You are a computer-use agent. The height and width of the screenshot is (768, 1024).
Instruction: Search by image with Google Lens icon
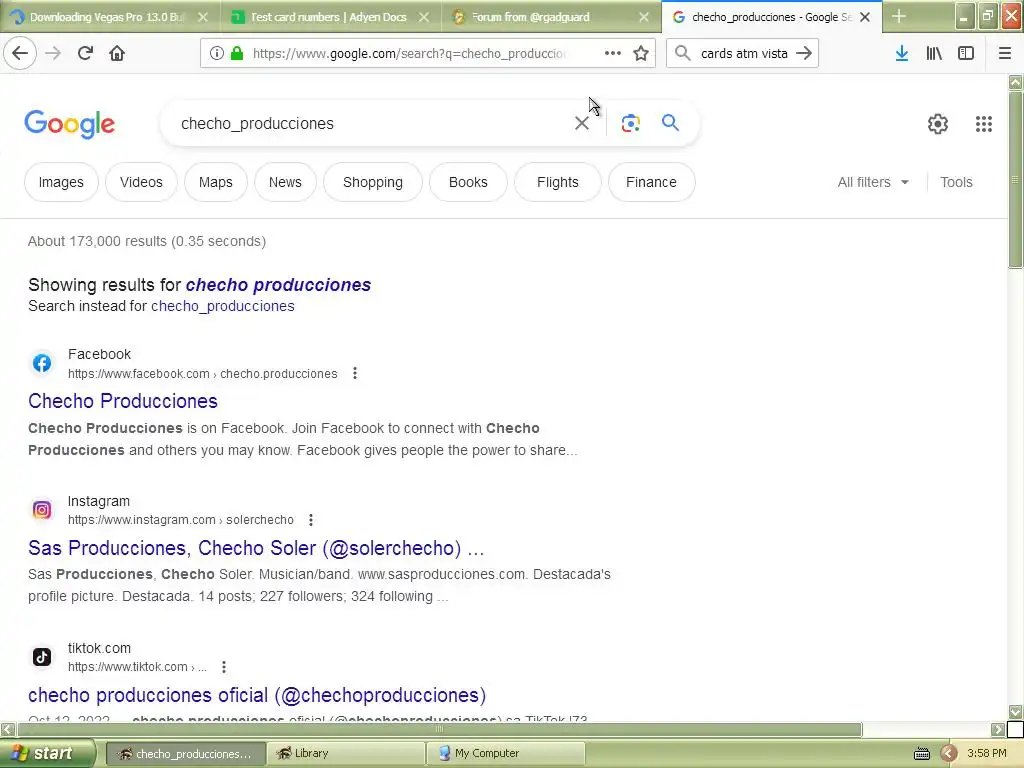(630, 123)
